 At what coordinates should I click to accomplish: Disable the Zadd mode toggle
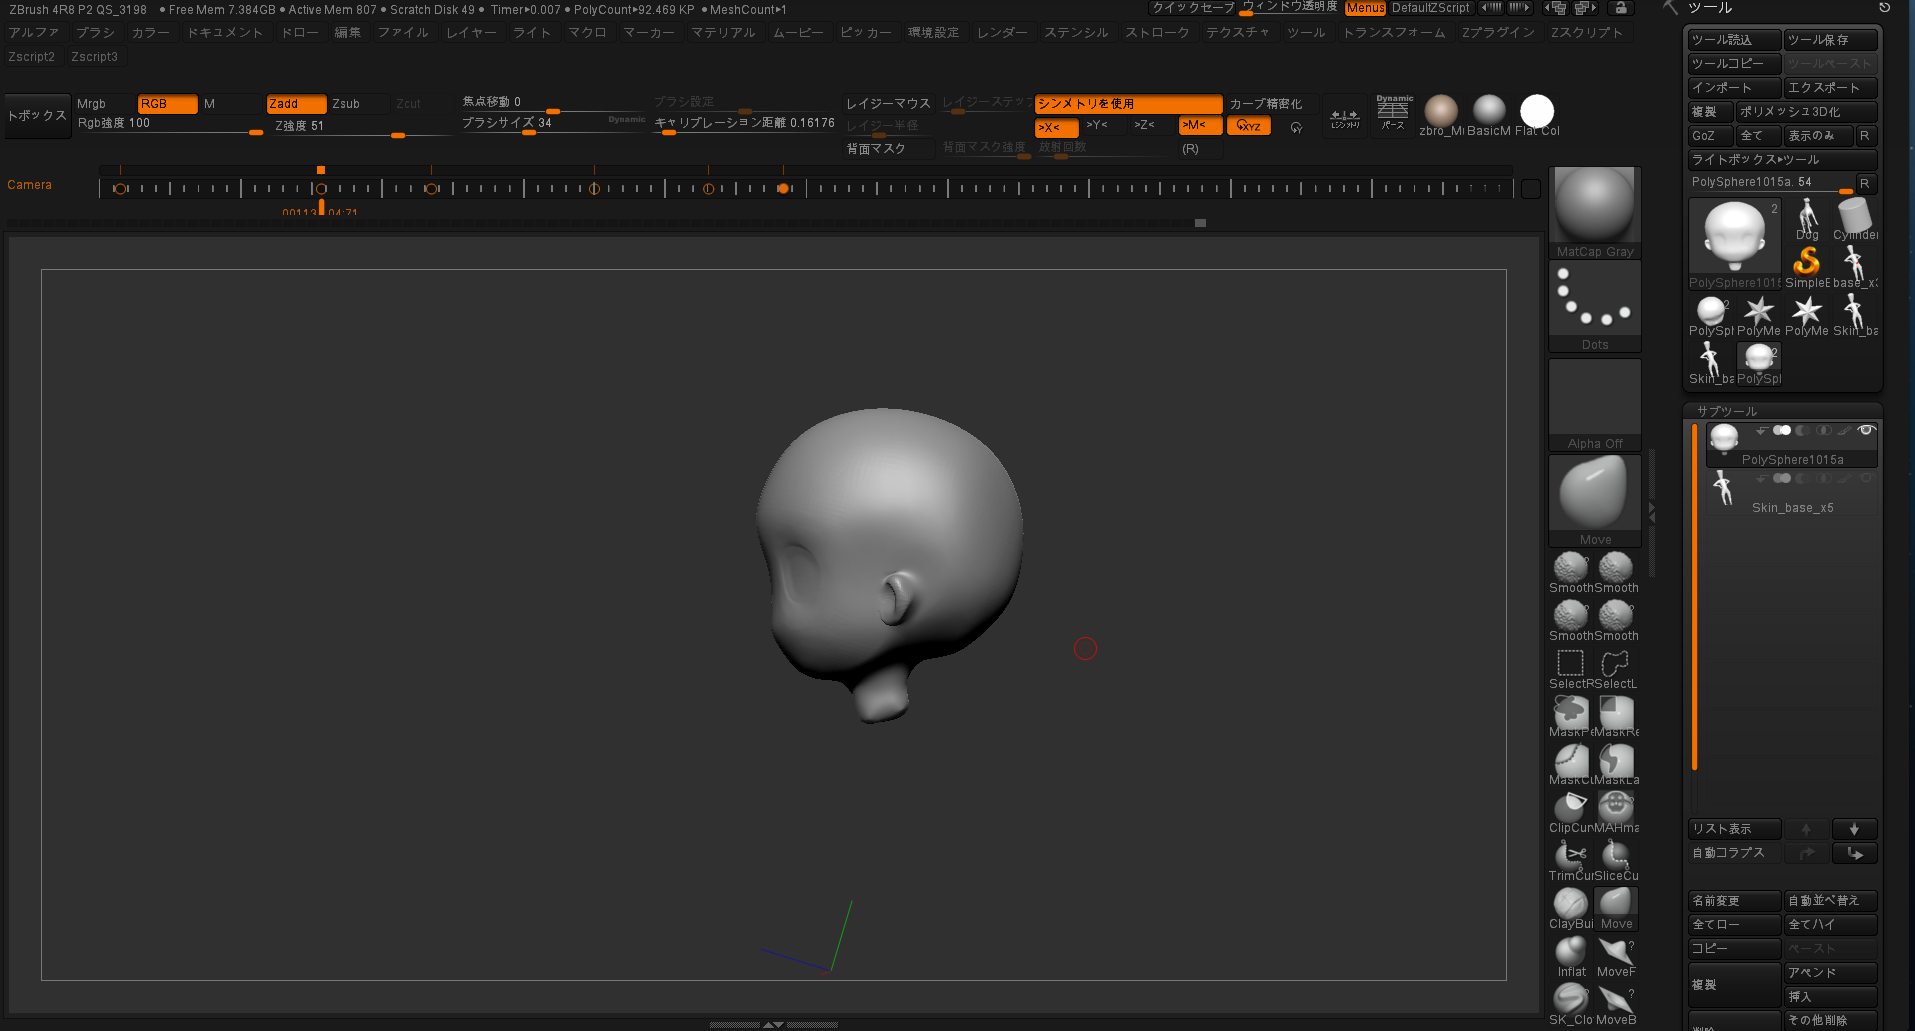pos(296,104)
